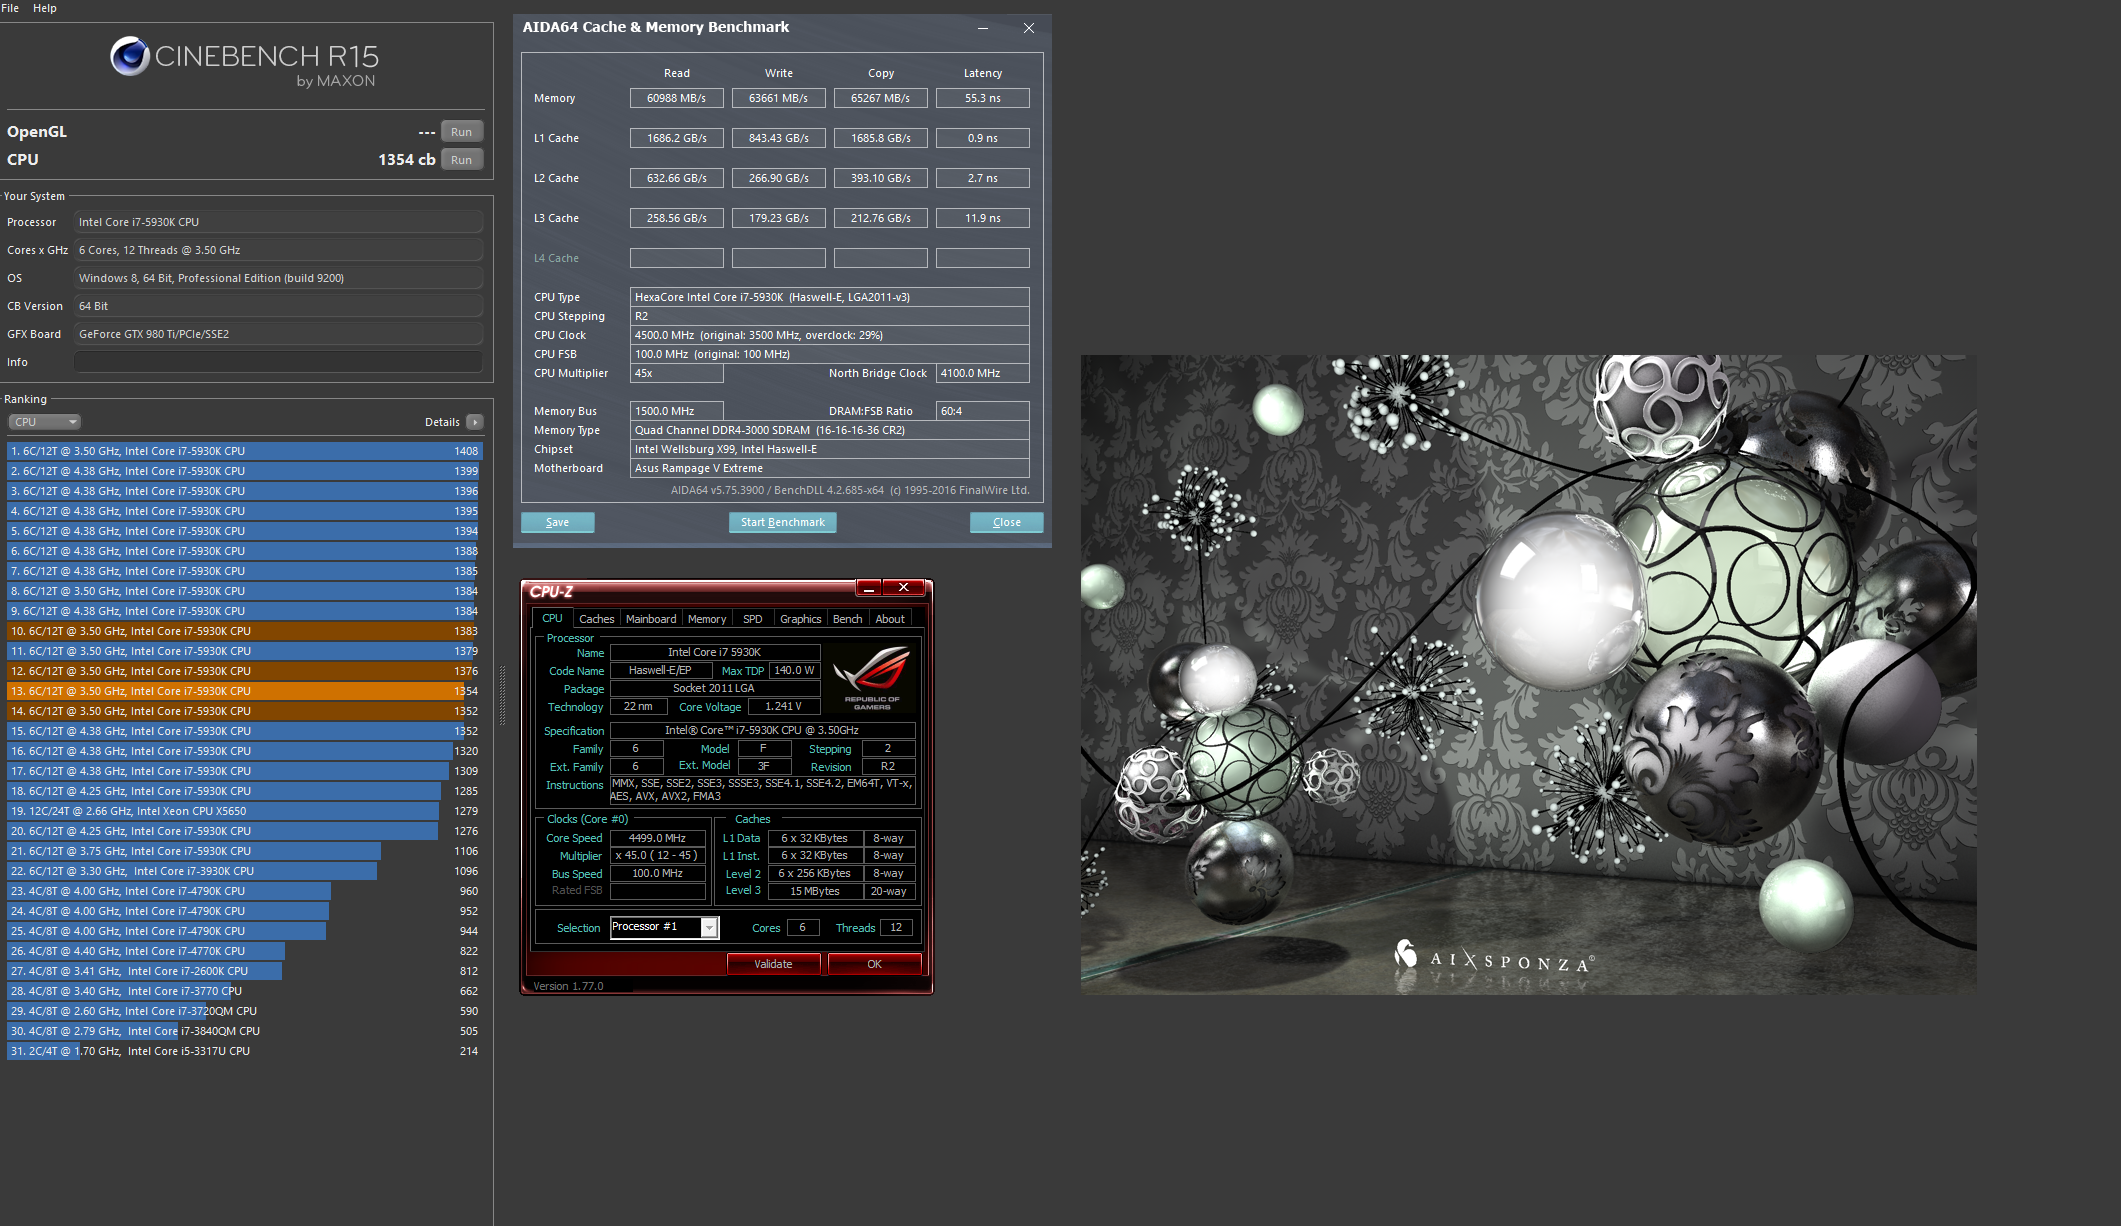Click the L3 Cache Latency 11.9 ns

pos(983,218)
